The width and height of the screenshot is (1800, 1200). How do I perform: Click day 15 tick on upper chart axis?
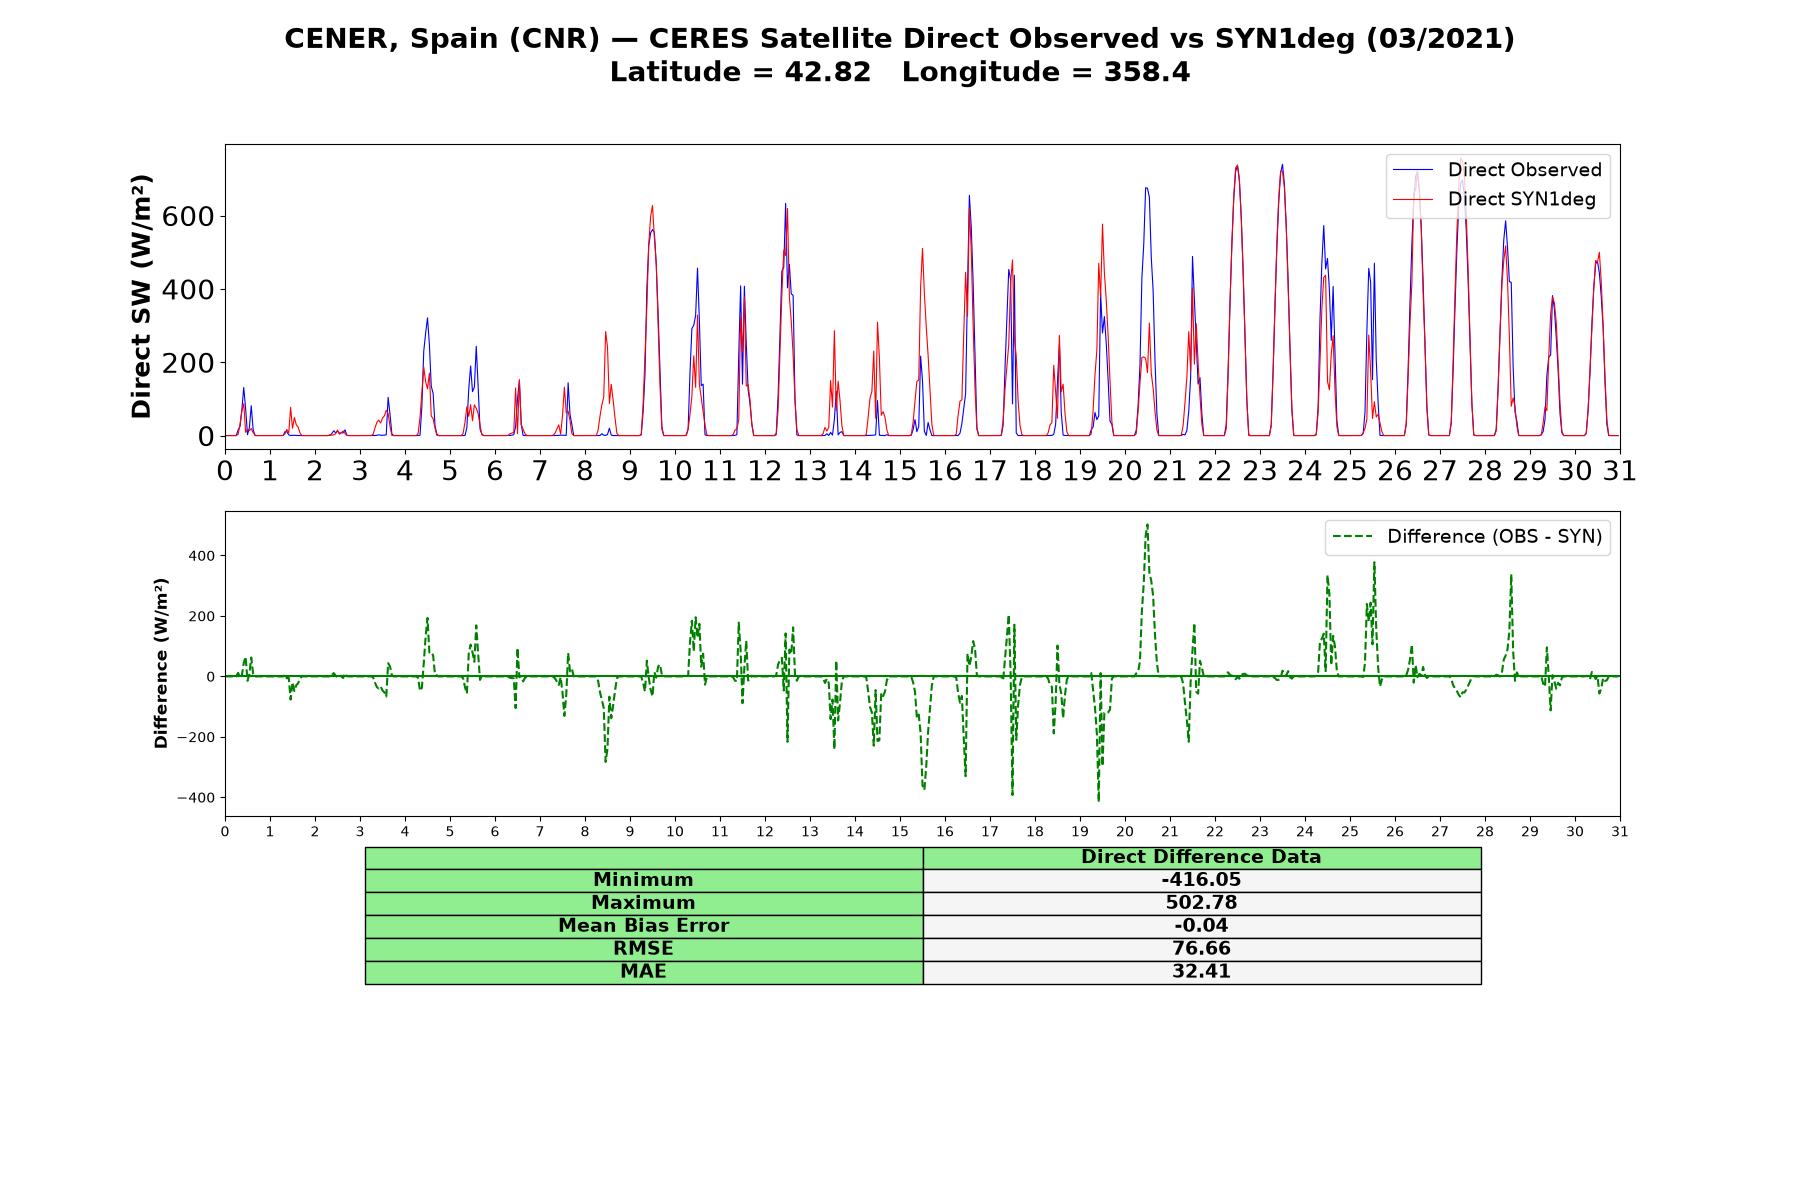(900, 471)
